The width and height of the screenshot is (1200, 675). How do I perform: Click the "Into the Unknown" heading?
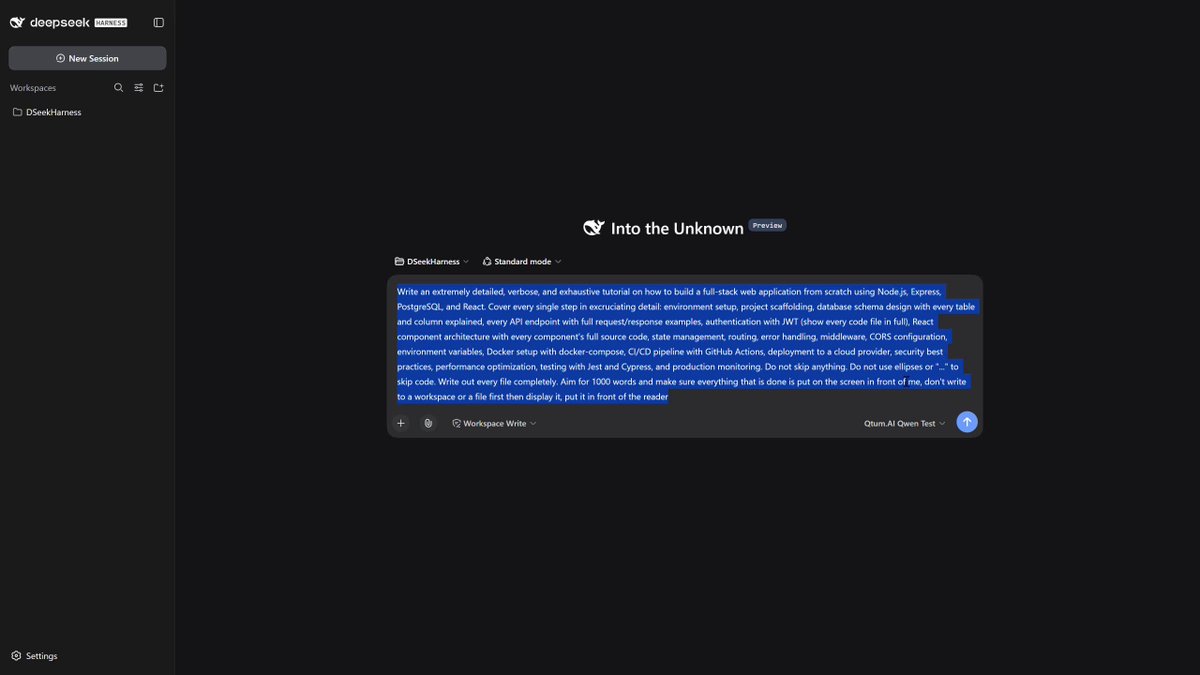coord(677,228)
